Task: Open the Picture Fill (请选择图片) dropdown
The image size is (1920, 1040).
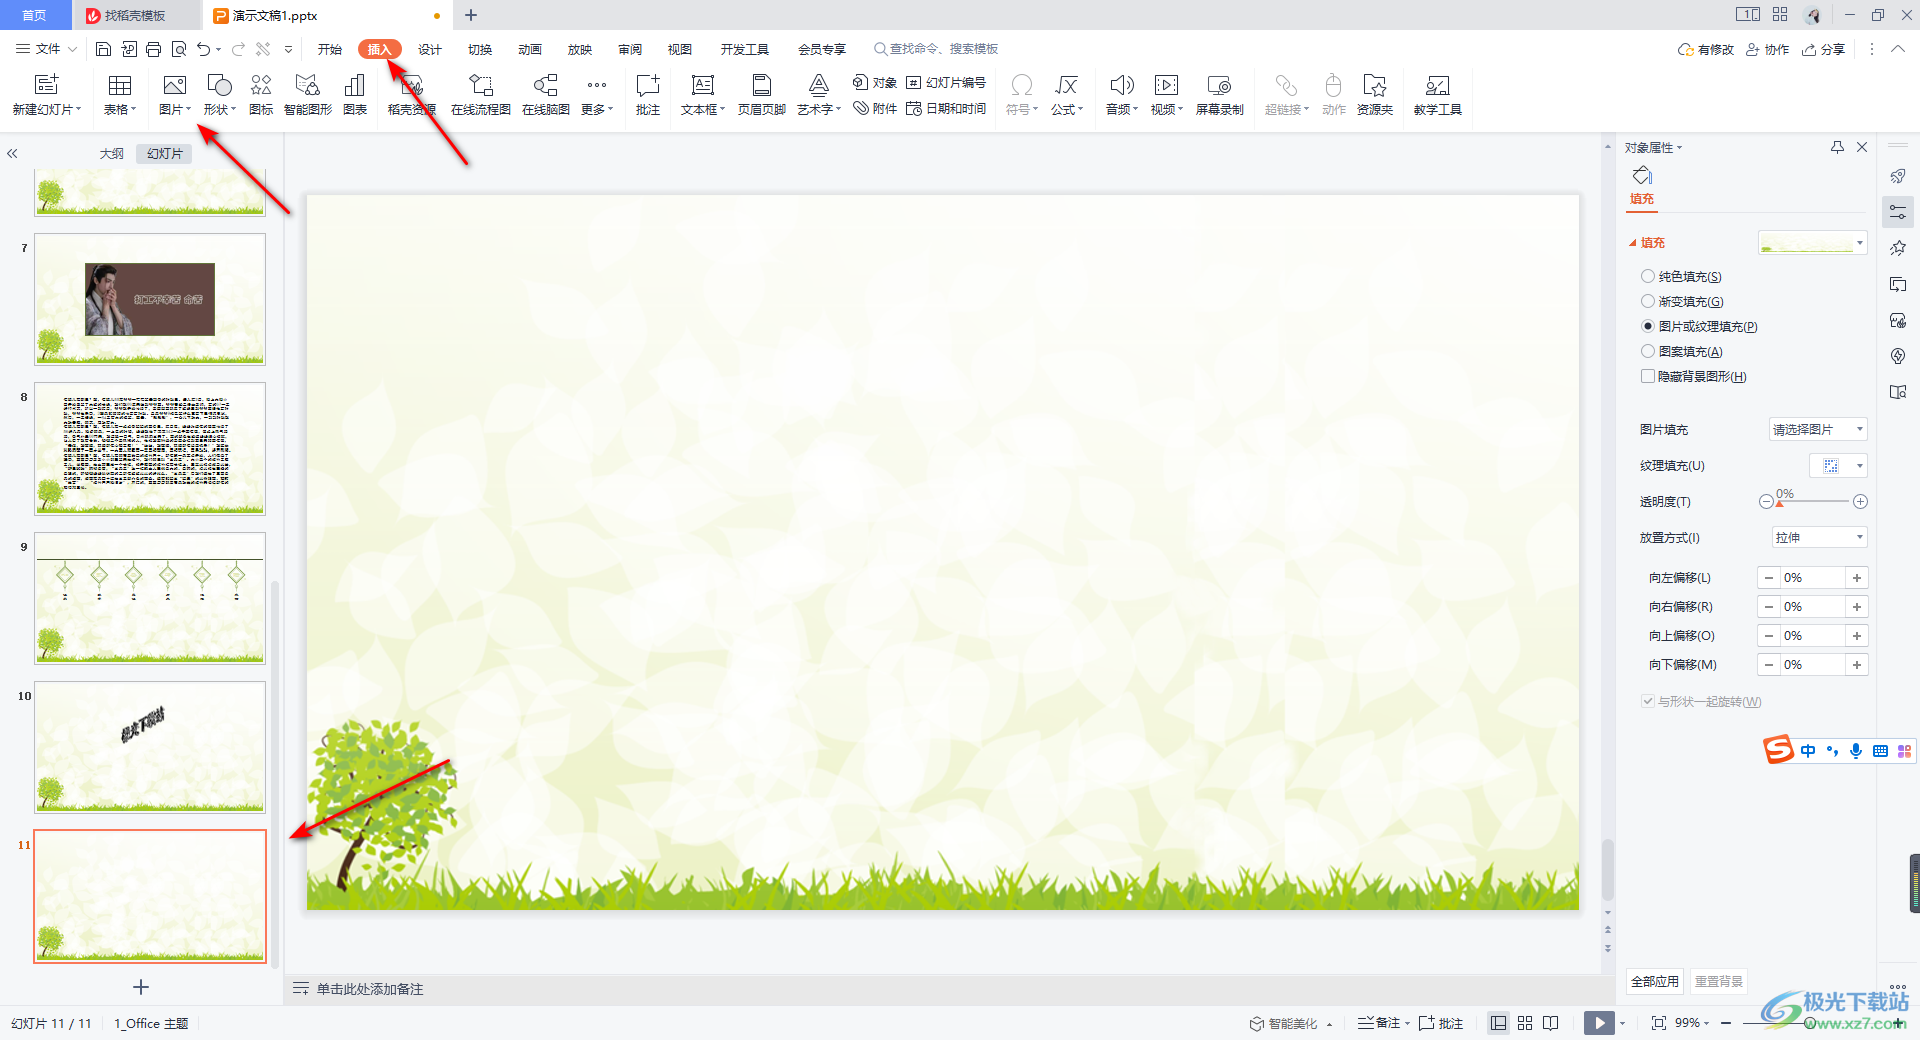Action: [x=1818, y=429]
